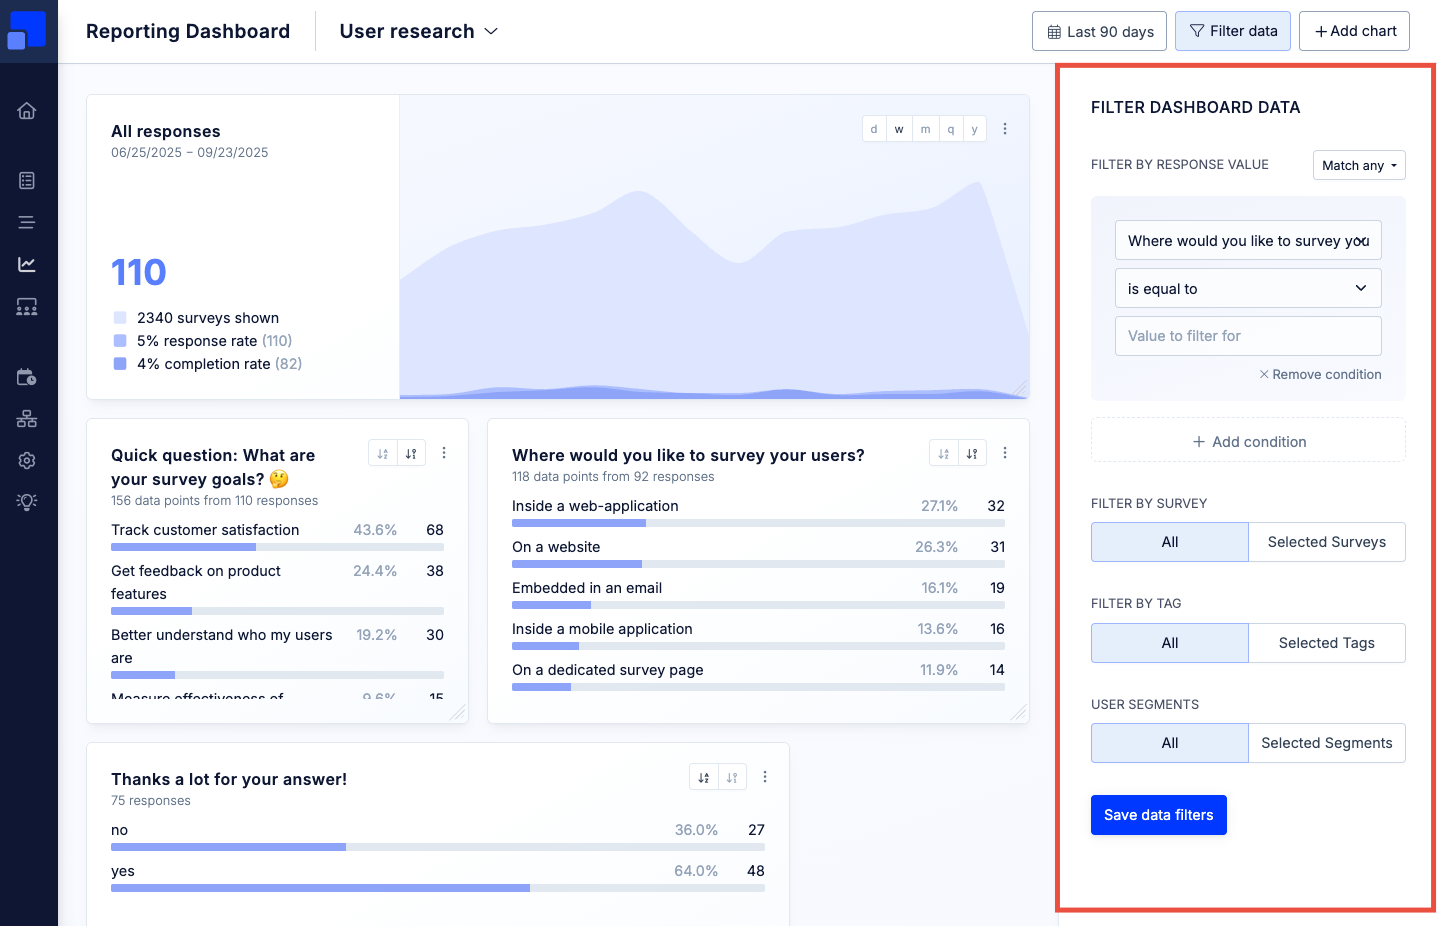1437x926 pixels.
Task: Expand the 'User research' dashboard selector
Action: coord(418,32)
